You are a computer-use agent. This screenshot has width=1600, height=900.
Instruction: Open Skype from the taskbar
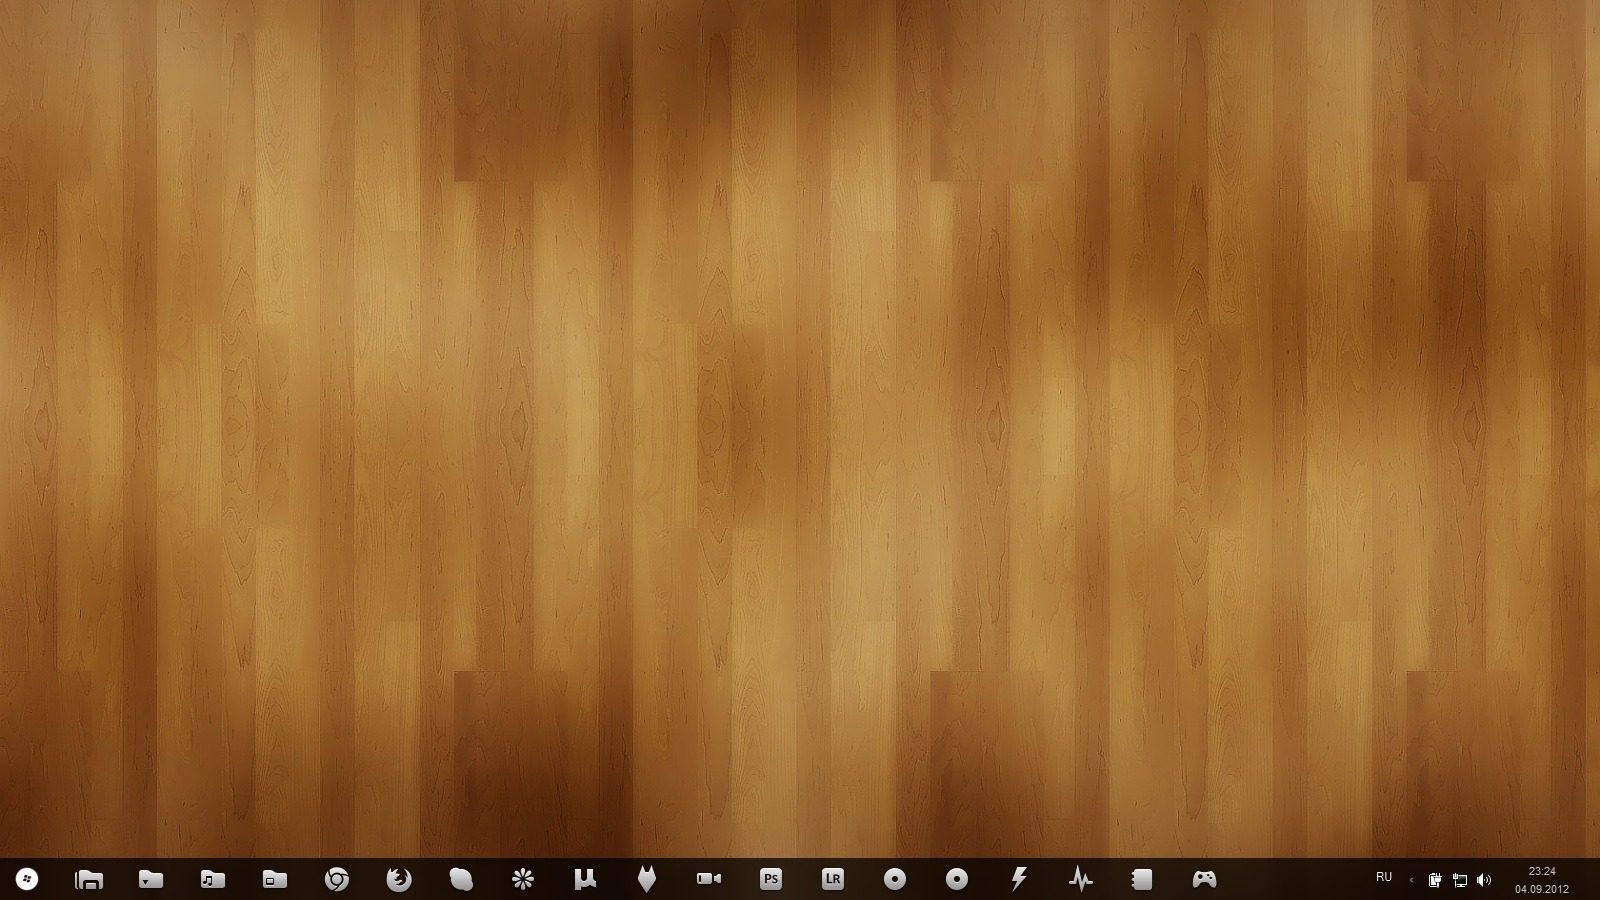pos(461,880)
